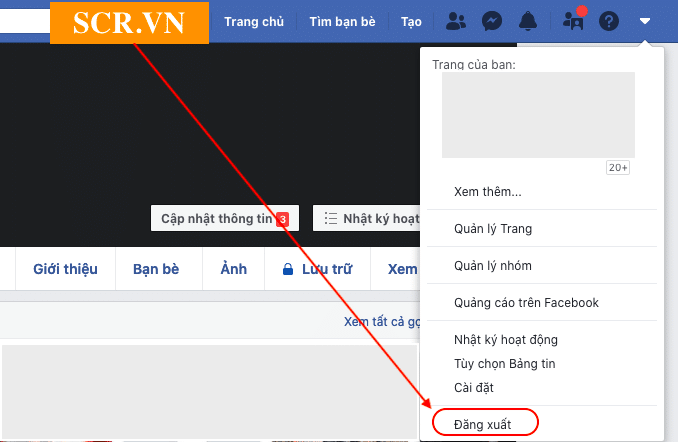This screenshot has width=678, height=442.
Task: Click Xem tất cả link
Action: (382, 322)
